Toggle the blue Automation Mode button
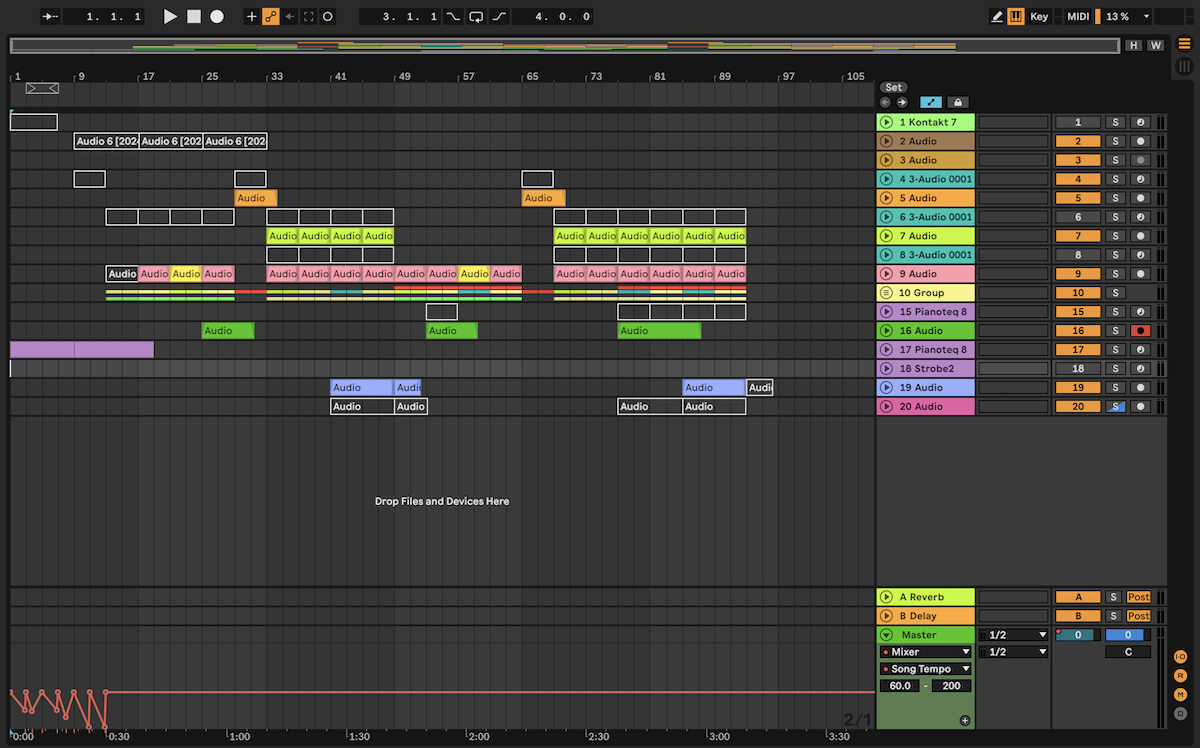This screenshot has height=748, width=1200. point(931,102)
